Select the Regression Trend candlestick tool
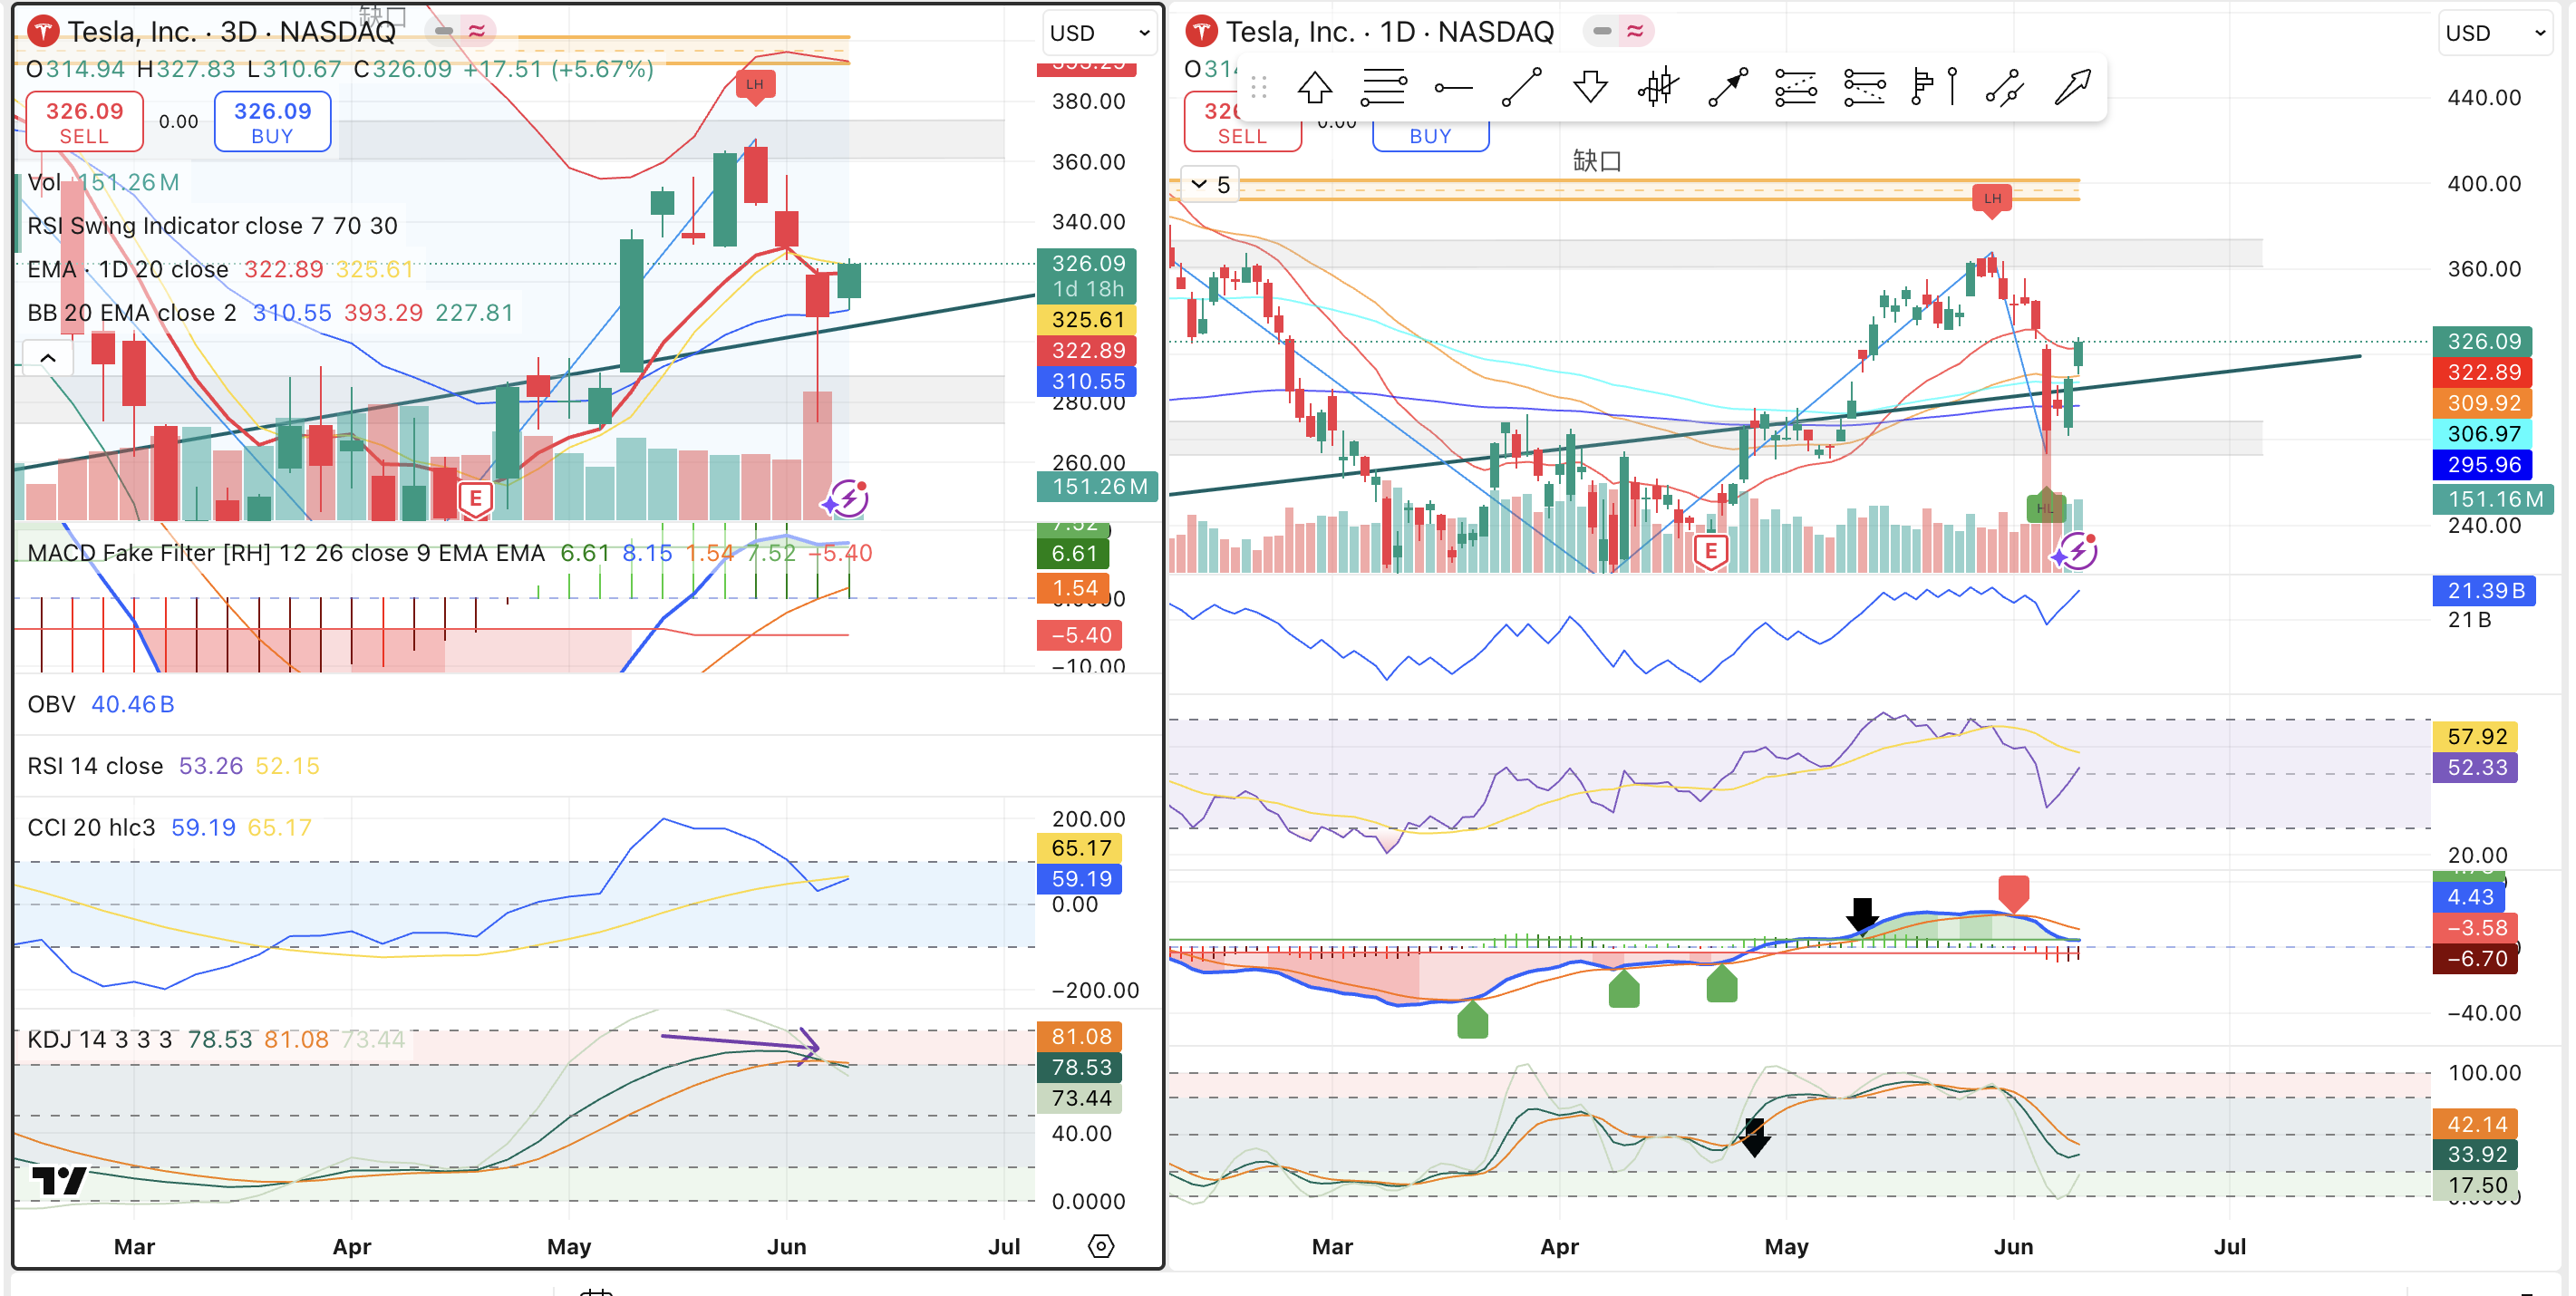Image resolution: width=2576 pixels, height=1296 pixels. pos(1658,88)
